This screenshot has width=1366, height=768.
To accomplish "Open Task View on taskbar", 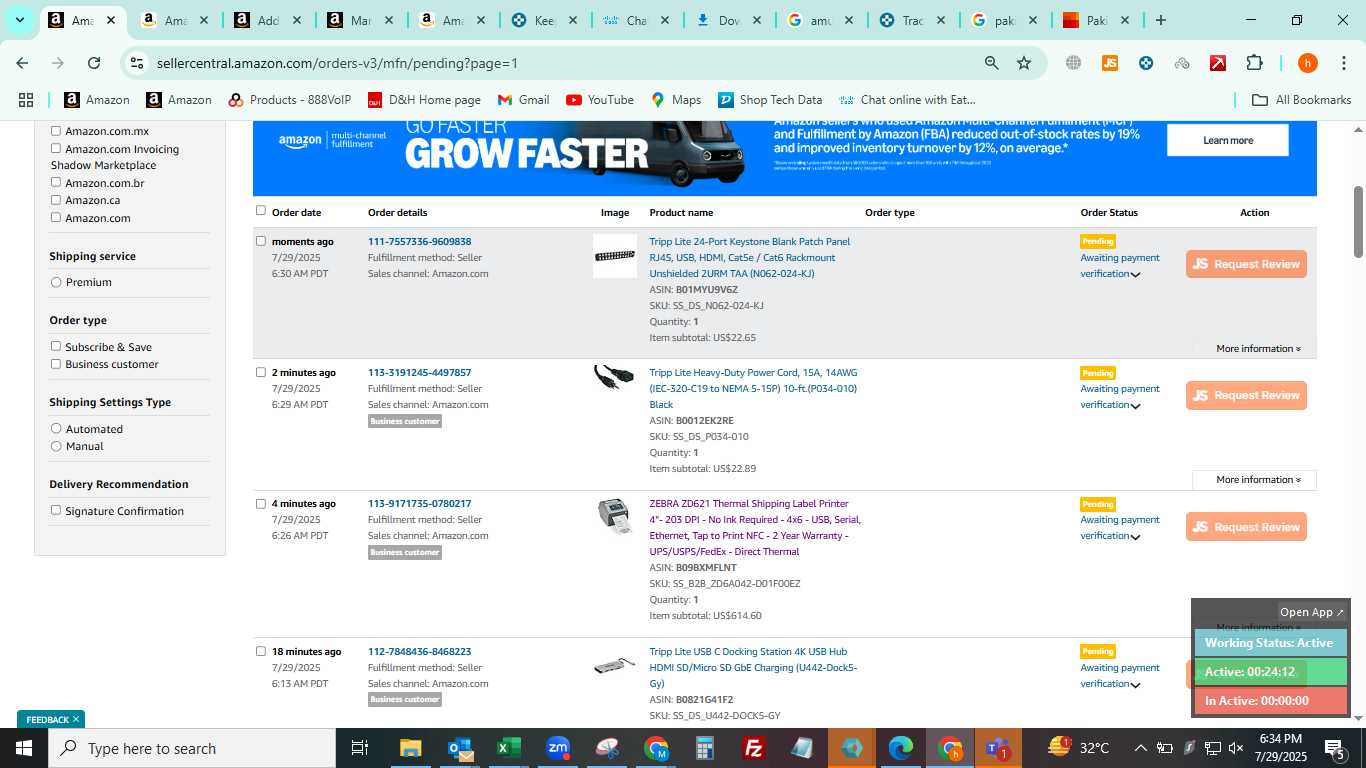I will (x=360, y=748).
